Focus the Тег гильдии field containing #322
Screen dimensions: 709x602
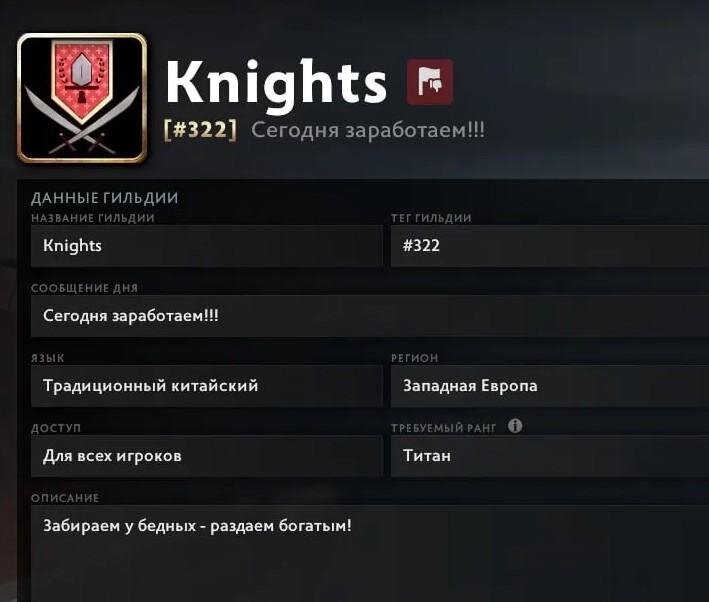click(549, 246)
